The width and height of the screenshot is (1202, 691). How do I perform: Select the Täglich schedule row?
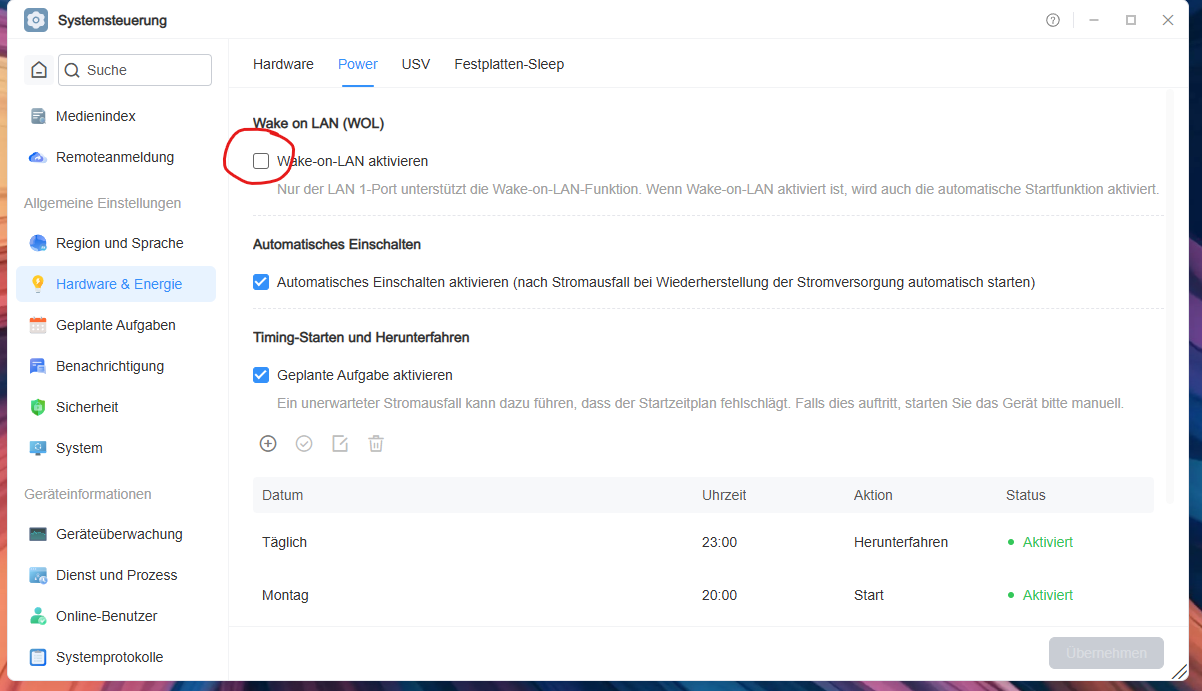[x=703, y=542]
